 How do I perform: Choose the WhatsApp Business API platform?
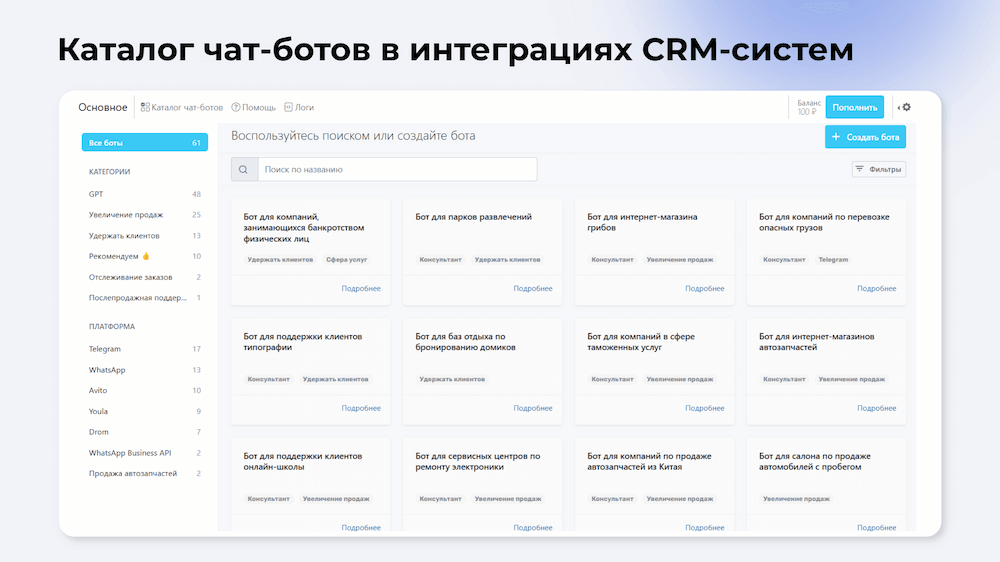(x=130, y=453)
